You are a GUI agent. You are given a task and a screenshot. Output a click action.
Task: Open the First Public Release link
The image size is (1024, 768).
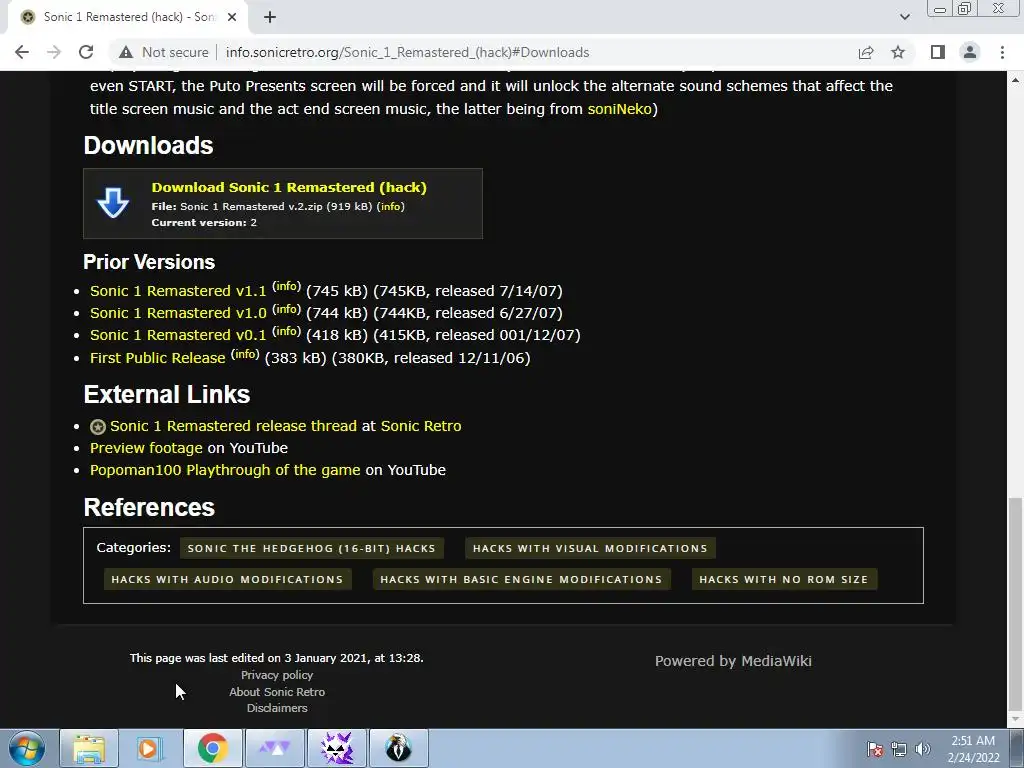(157, 358)
